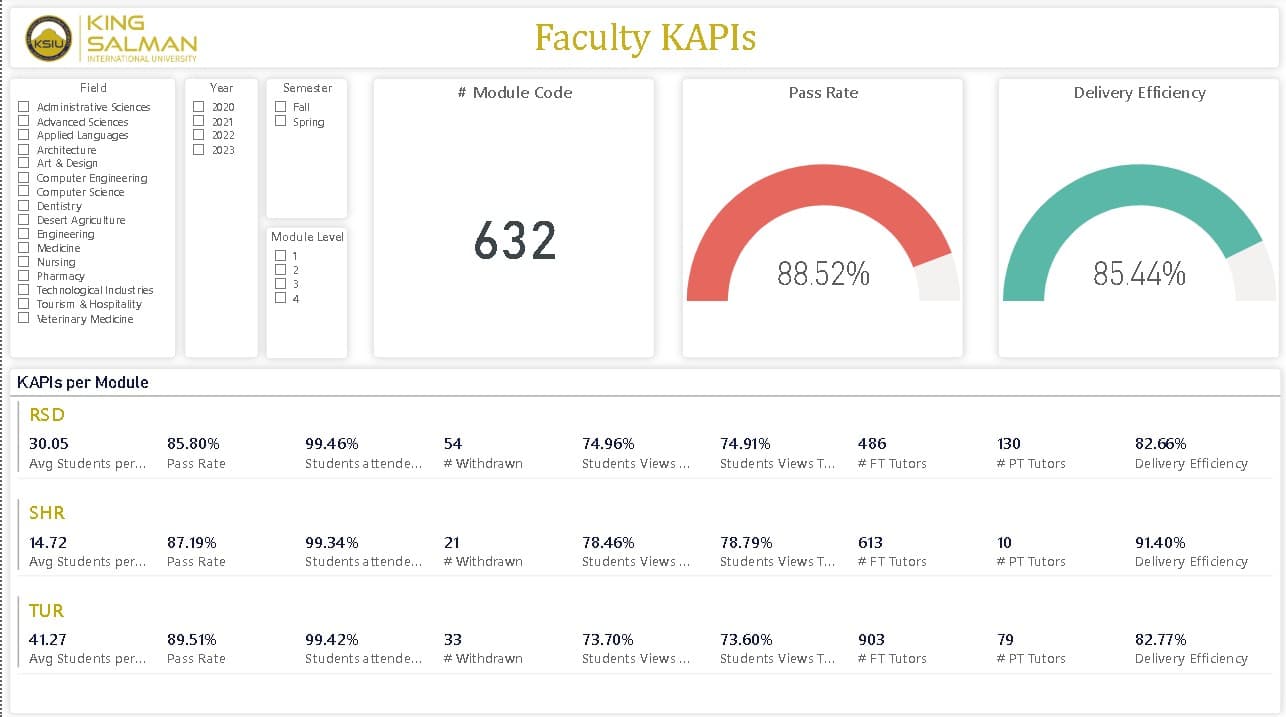Check the Technological Industries option

[x=24, y=290]
